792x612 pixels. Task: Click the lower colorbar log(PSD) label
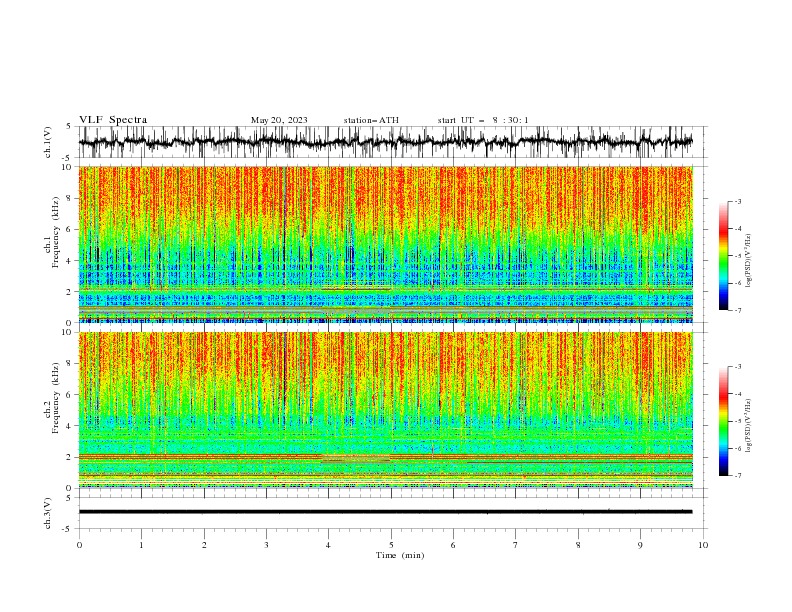coord(749,426)
